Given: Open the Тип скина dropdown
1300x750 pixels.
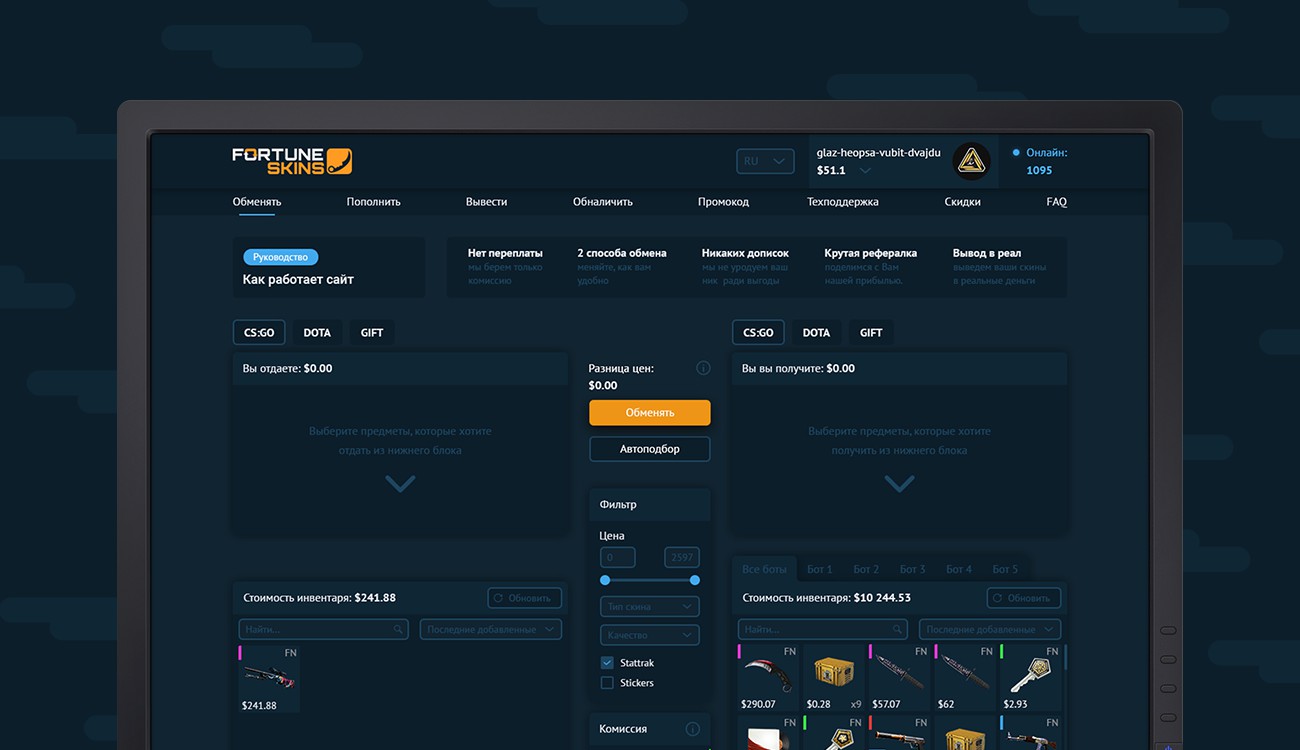Looking at the screenshot, I should [x=650, y=607].
